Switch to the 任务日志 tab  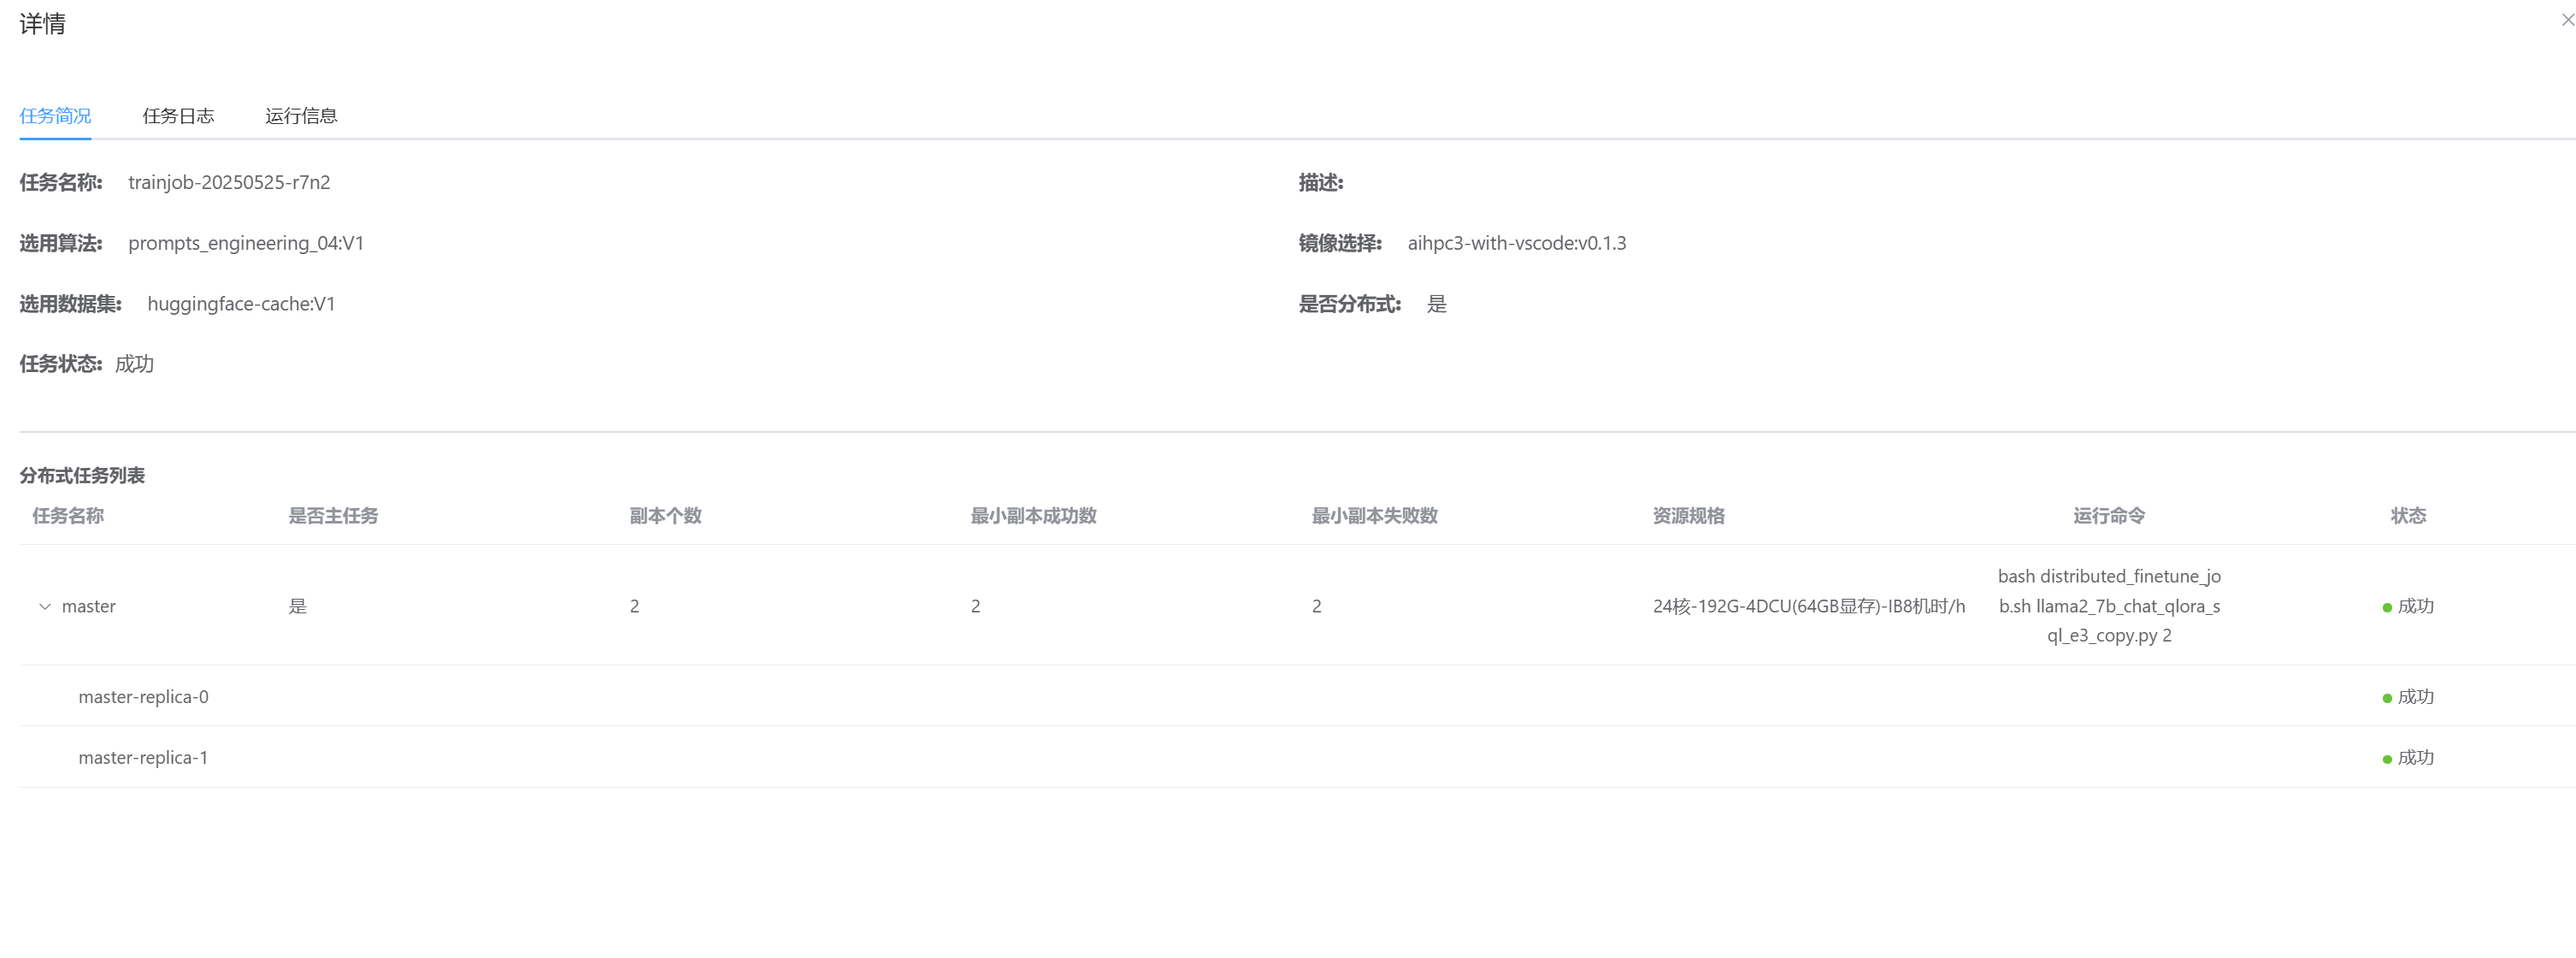coord(178,116)
